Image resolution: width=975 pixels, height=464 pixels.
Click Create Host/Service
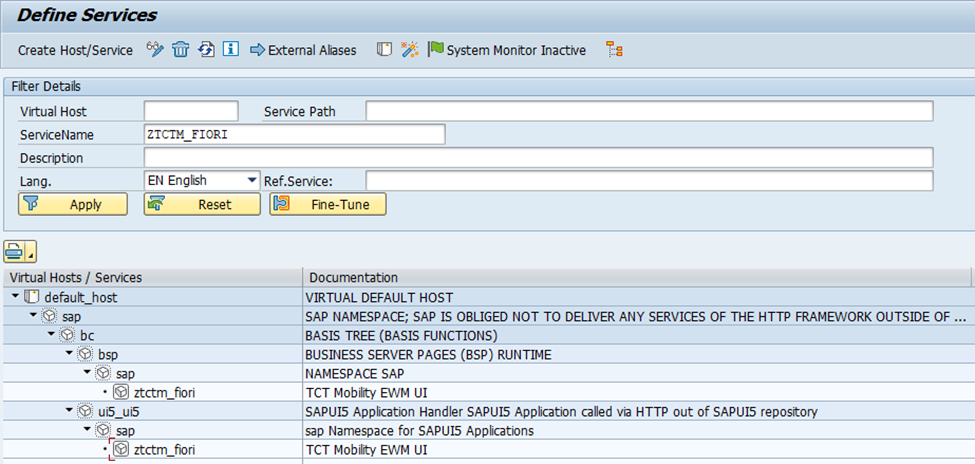[x=75, y=50]
